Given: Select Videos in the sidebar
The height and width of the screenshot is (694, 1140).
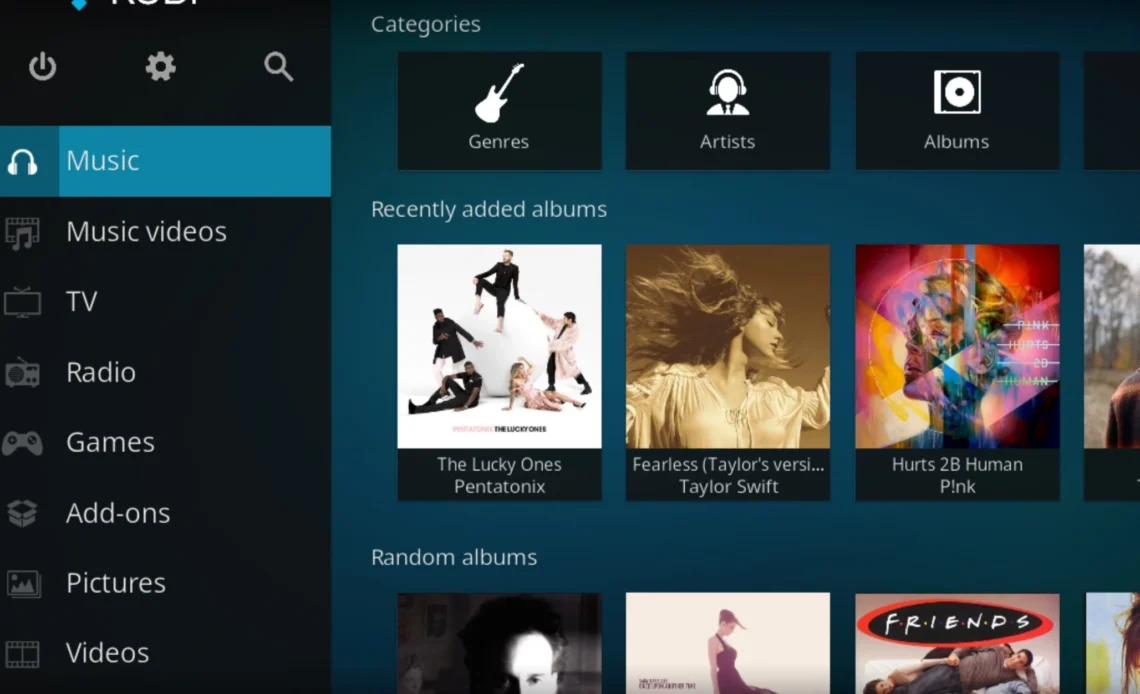Looking at the screenshot, I should [165, 653].
